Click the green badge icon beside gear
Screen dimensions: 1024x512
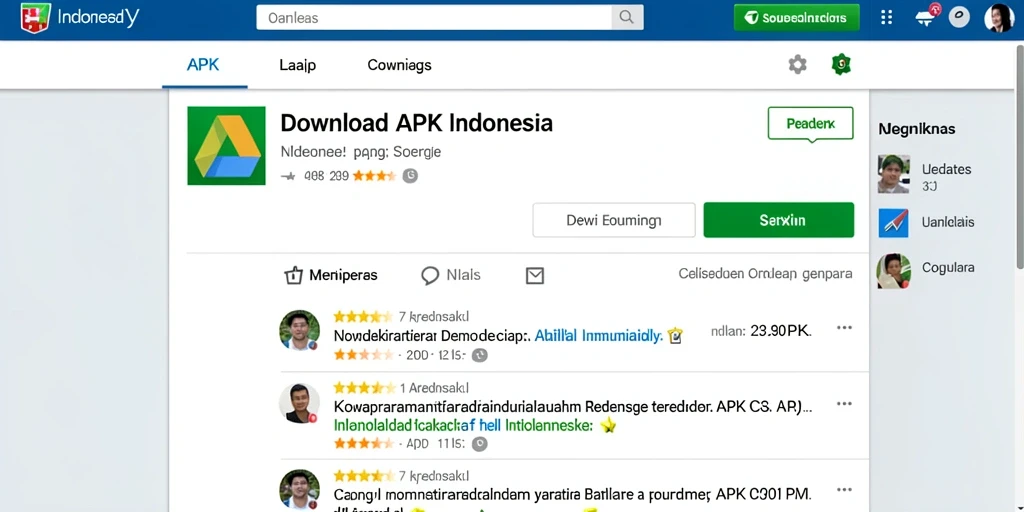coord(841,64)
